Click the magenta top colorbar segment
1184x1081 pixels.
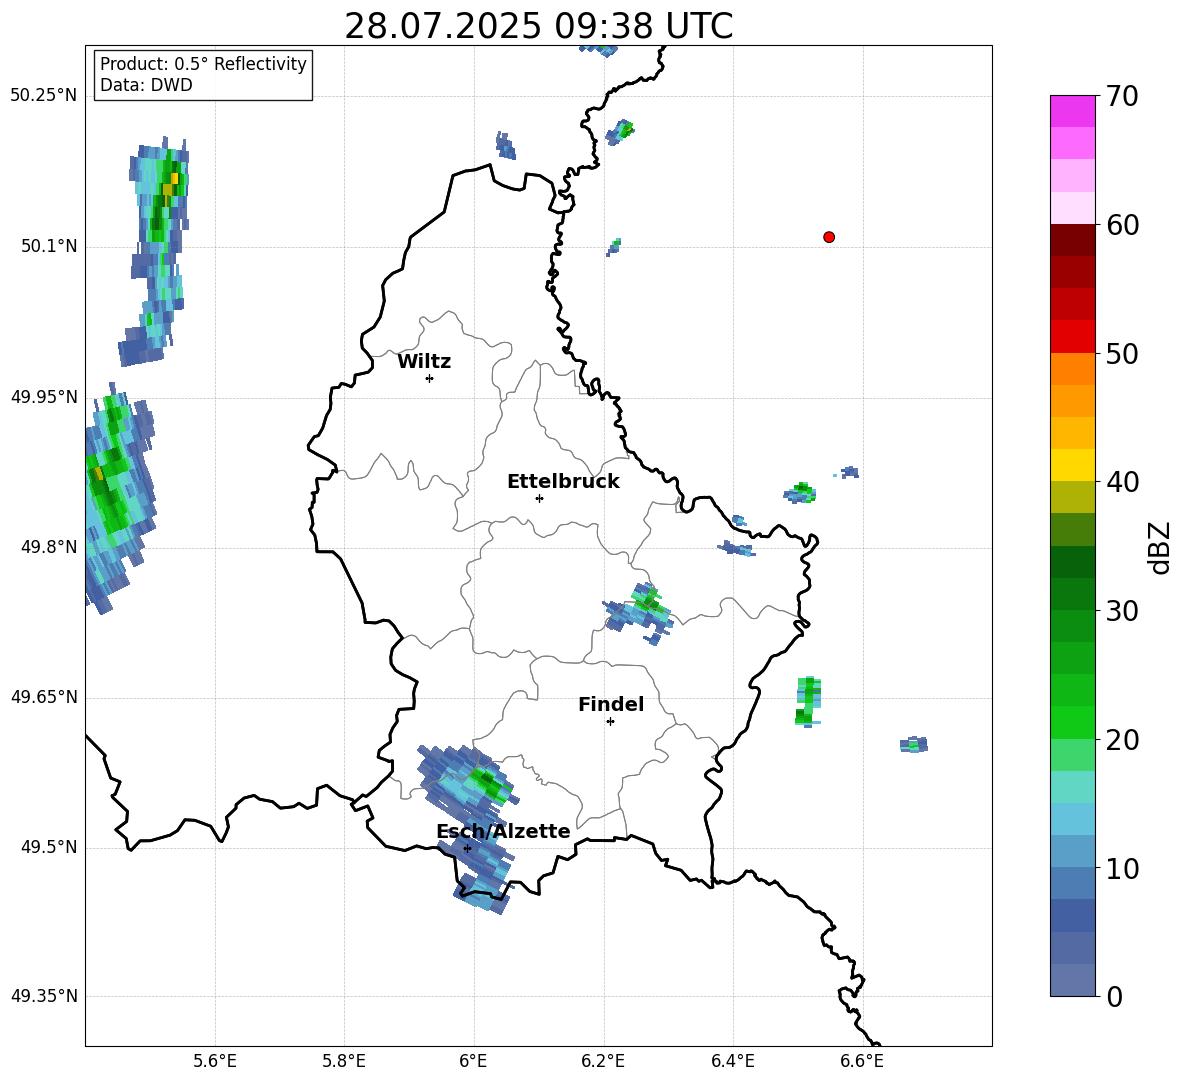click(x=1072, y=111)
